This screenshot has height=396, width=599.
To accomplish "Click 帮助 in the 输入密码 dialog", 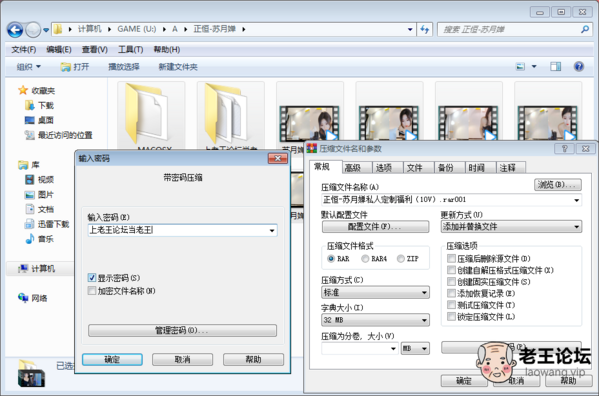I will click(x=253, y=359).
